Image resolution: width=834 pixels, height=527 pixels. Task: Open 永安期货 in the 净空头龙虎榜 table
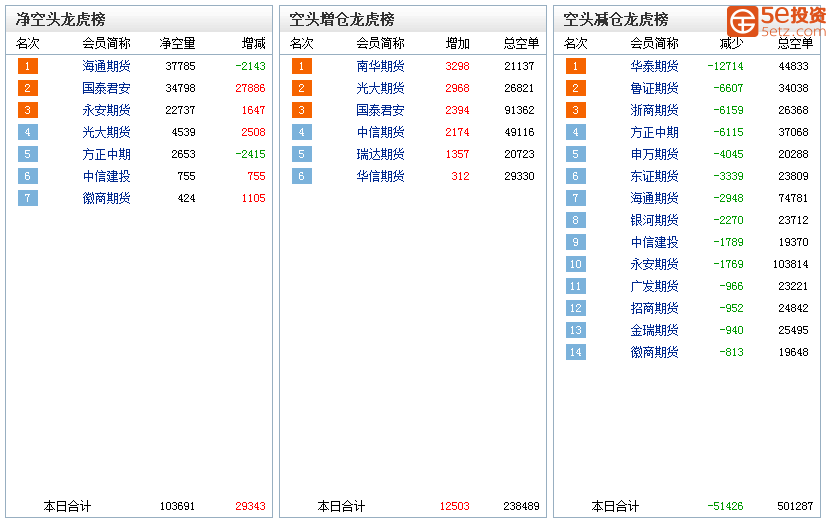(x=106, y=110)
